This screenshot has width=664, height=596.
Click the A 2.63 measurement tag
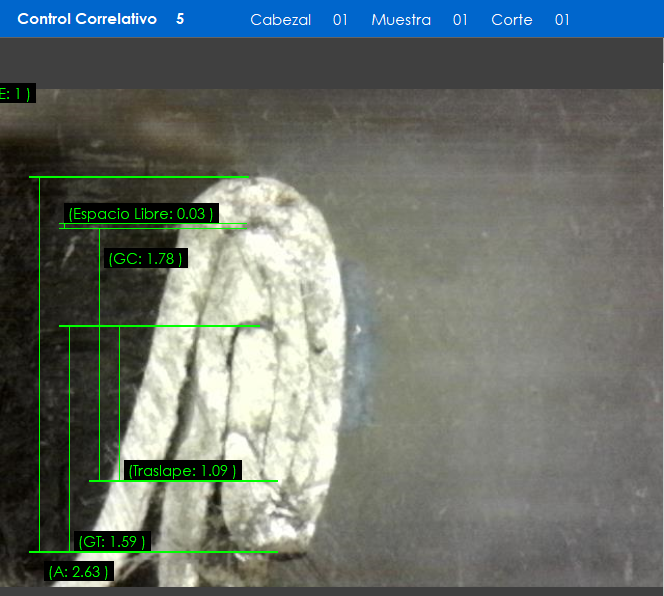point(79,572)
